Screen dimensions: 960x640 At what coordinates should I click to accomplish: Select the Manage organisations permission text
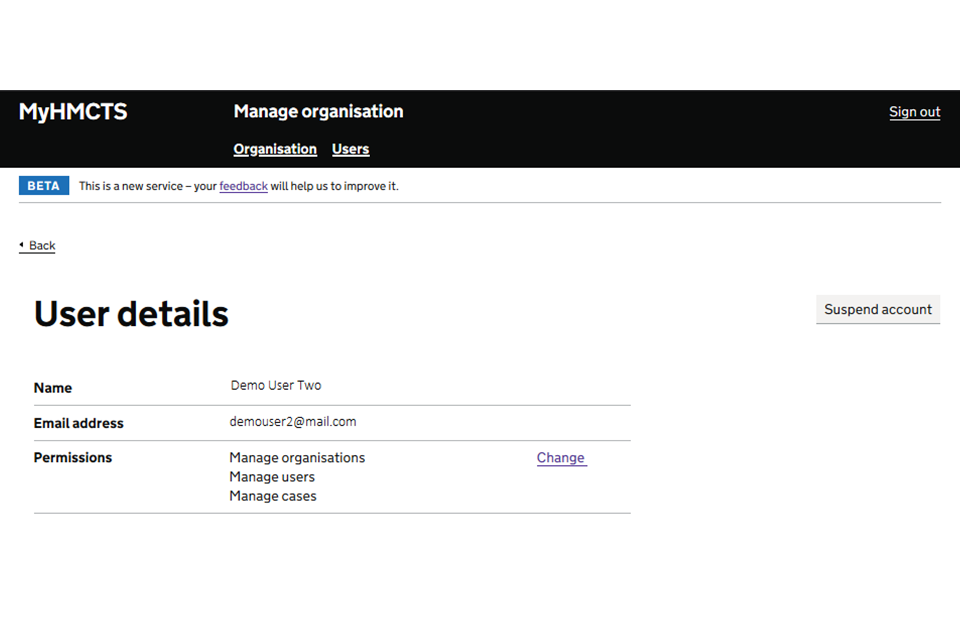297,457
